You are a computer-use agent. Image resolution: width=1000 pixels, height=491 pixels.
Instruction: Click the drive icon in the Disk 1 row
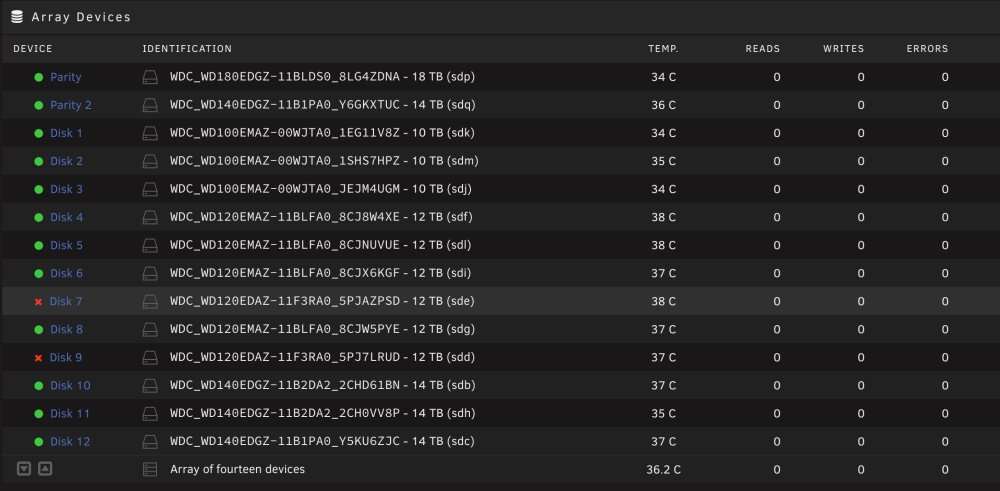(150, 133)
